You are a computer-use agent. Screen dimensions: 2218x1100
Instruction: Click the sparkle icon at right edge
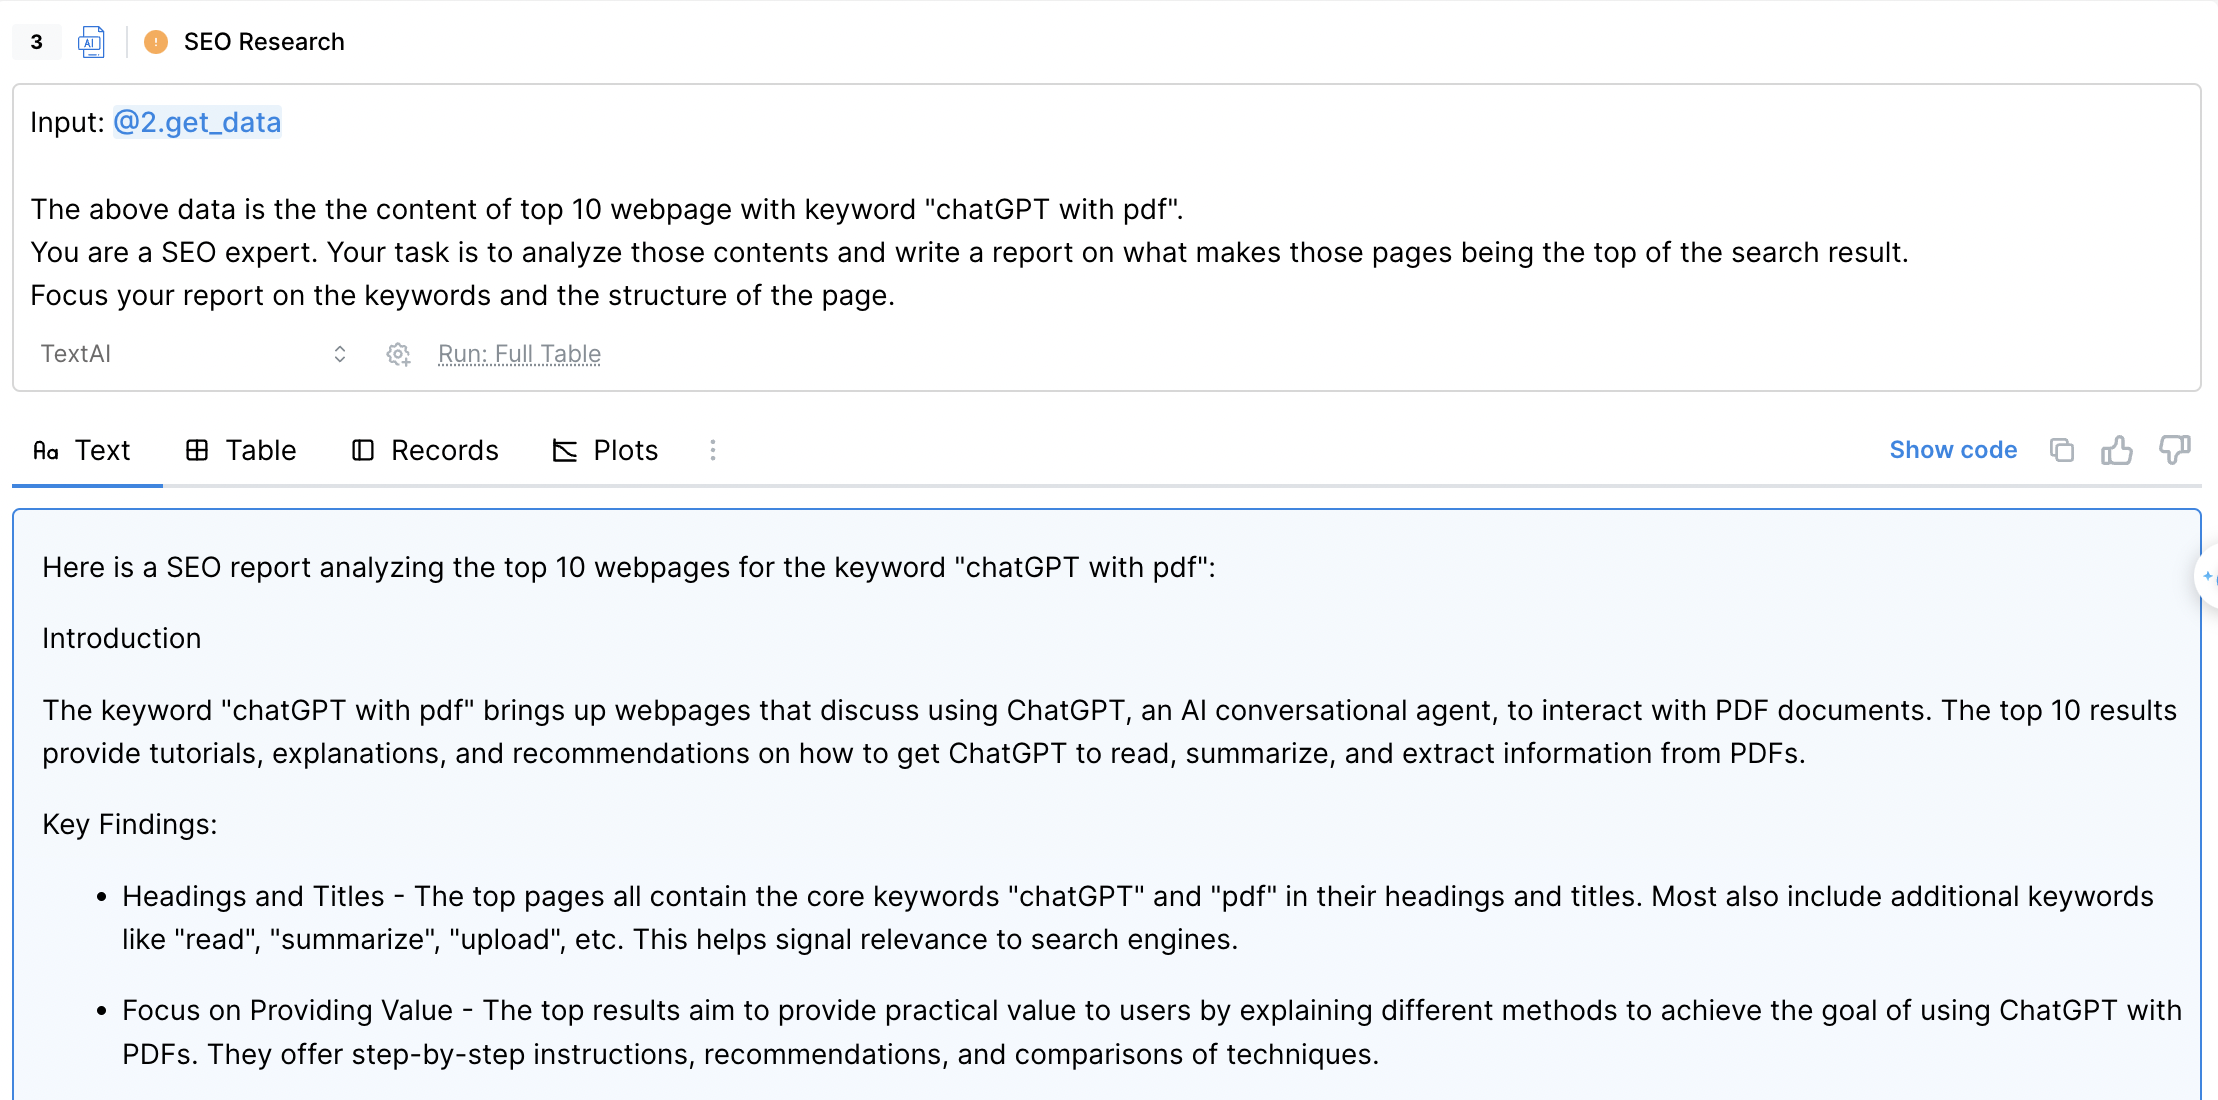tap(2207, 576)
